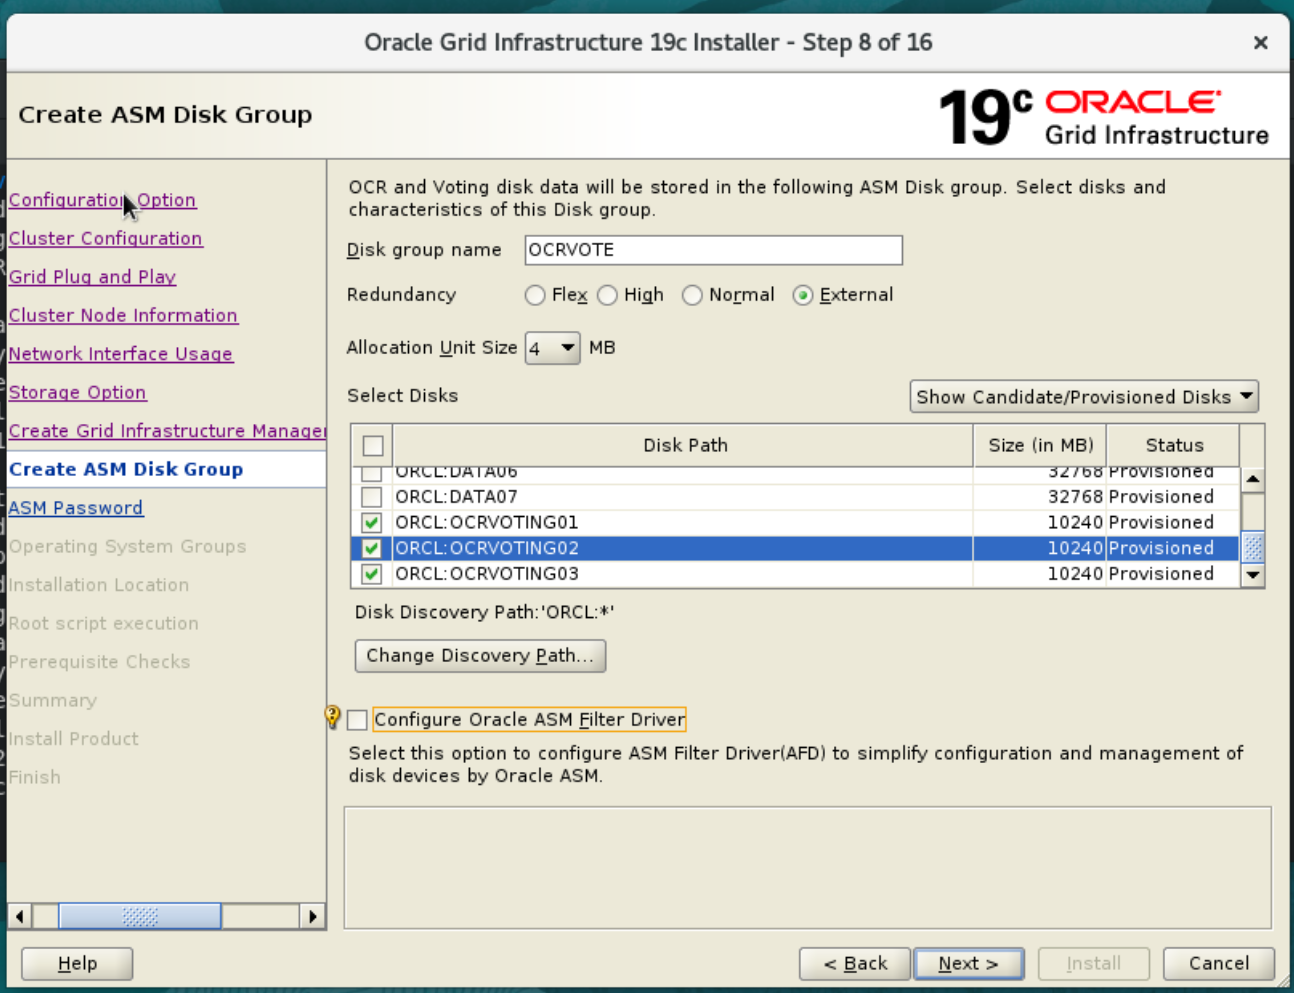Click the Size (in MB) column header
This screenshot has height=993, width=1294.
[1041, 446]
